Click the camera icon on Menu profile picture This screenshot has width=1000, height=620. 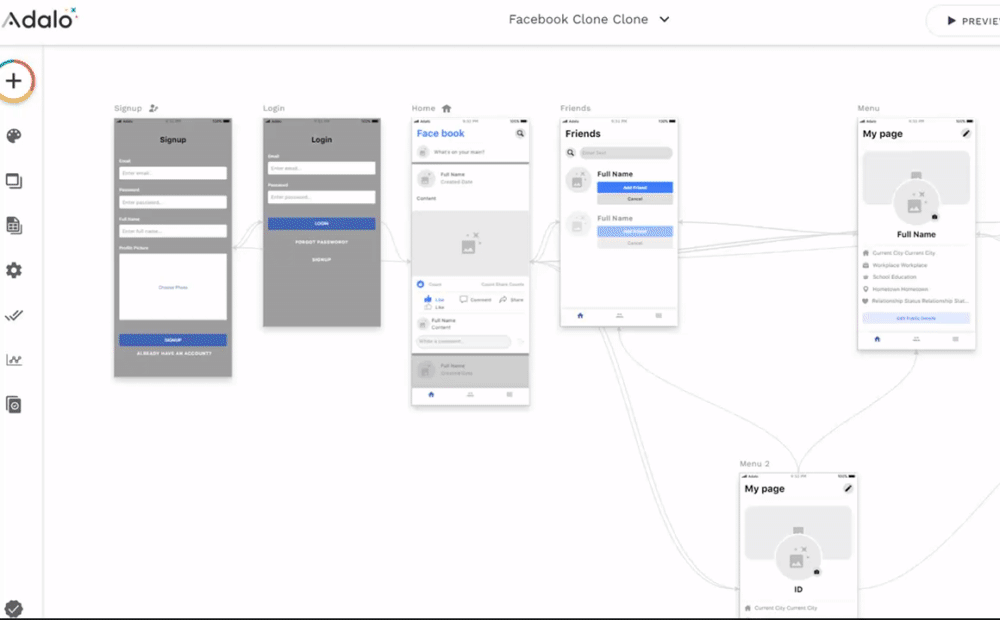(x=934, y=217)
